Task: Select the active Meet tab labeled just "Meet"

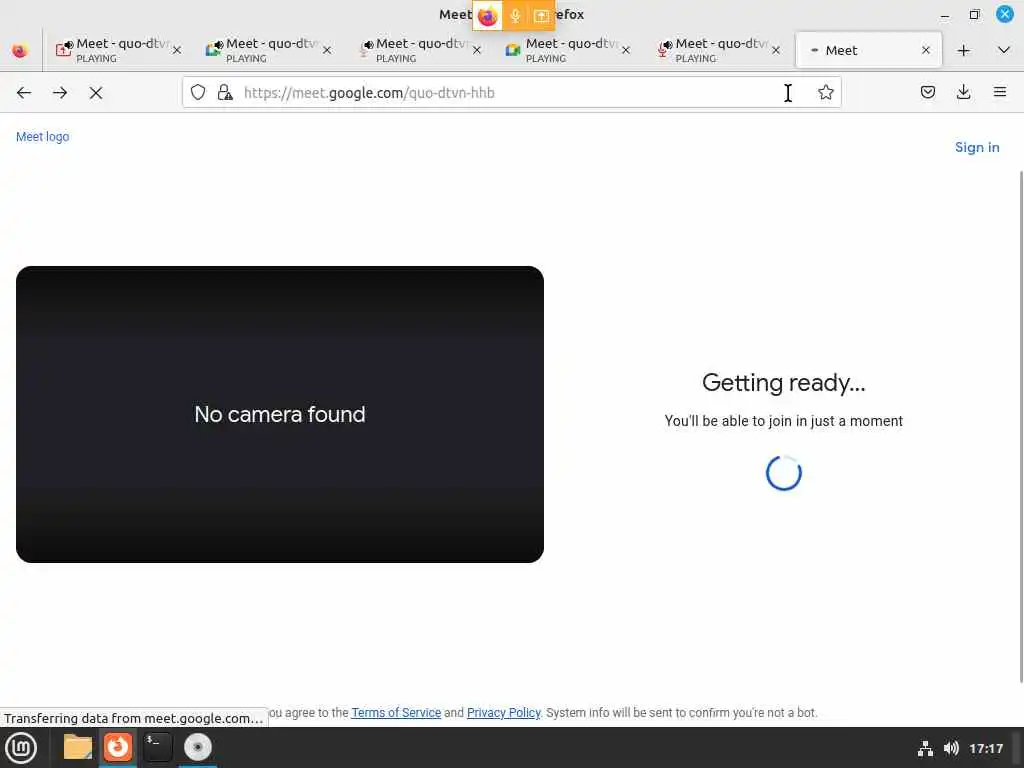Action: click(x=869, y=50)
